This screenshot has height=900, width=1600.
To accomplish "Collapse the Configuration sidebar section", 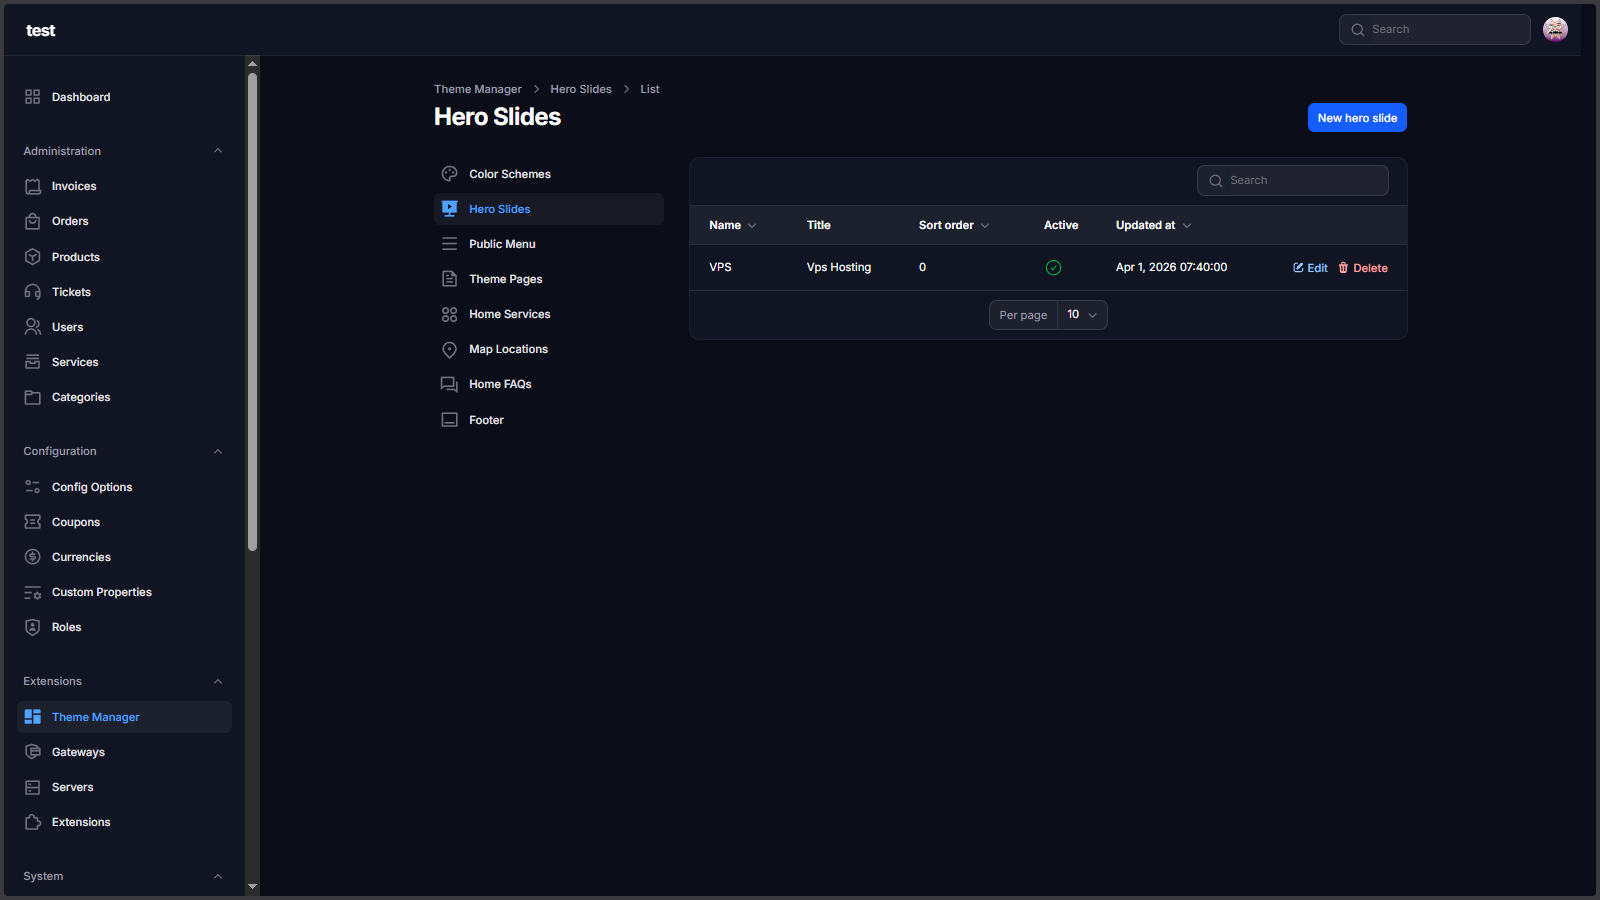I will tap(218, 451).
